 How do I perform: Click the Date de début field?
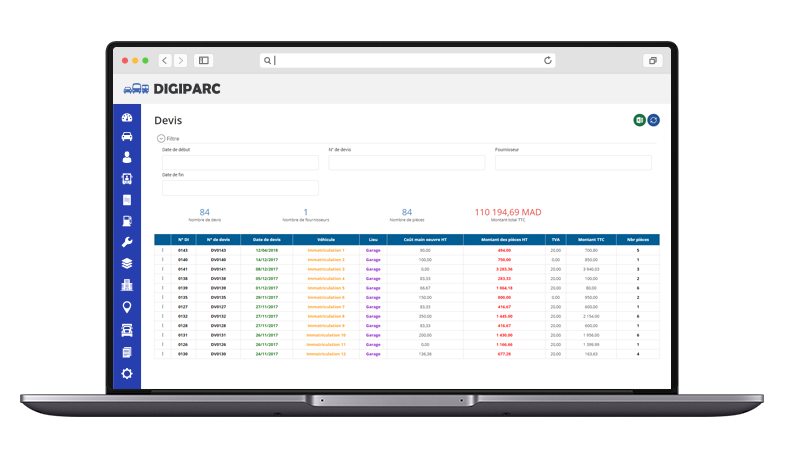240,162
